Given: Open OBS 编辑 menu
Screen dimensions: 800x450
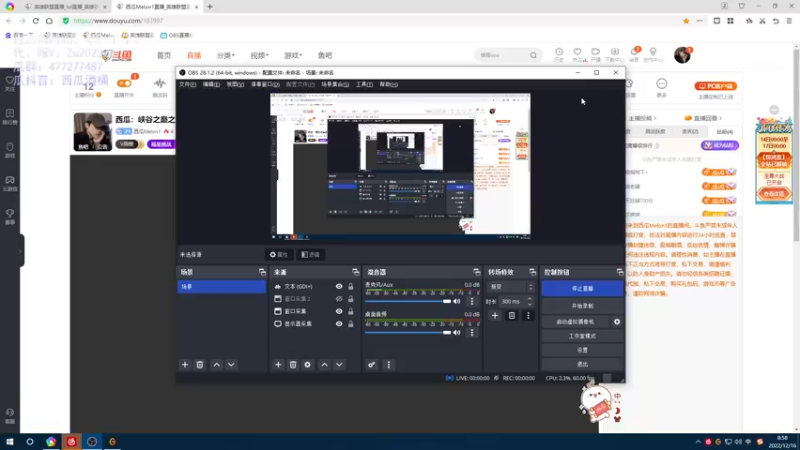Looking at the screenshot, I should tap(211, 84).
